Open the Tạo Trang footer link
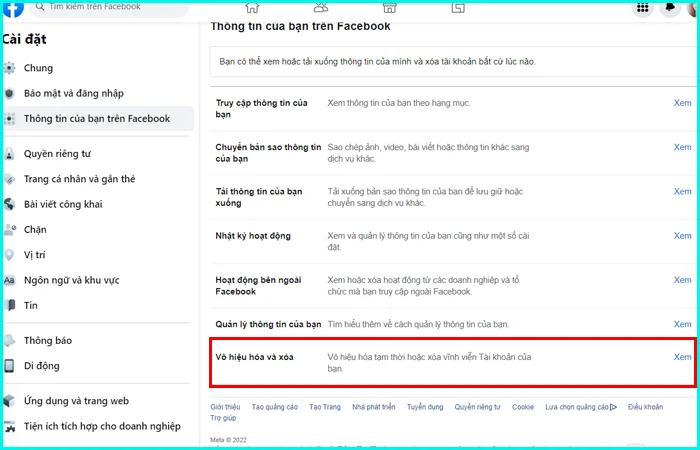The image size is (700, 450). [325, 407]
